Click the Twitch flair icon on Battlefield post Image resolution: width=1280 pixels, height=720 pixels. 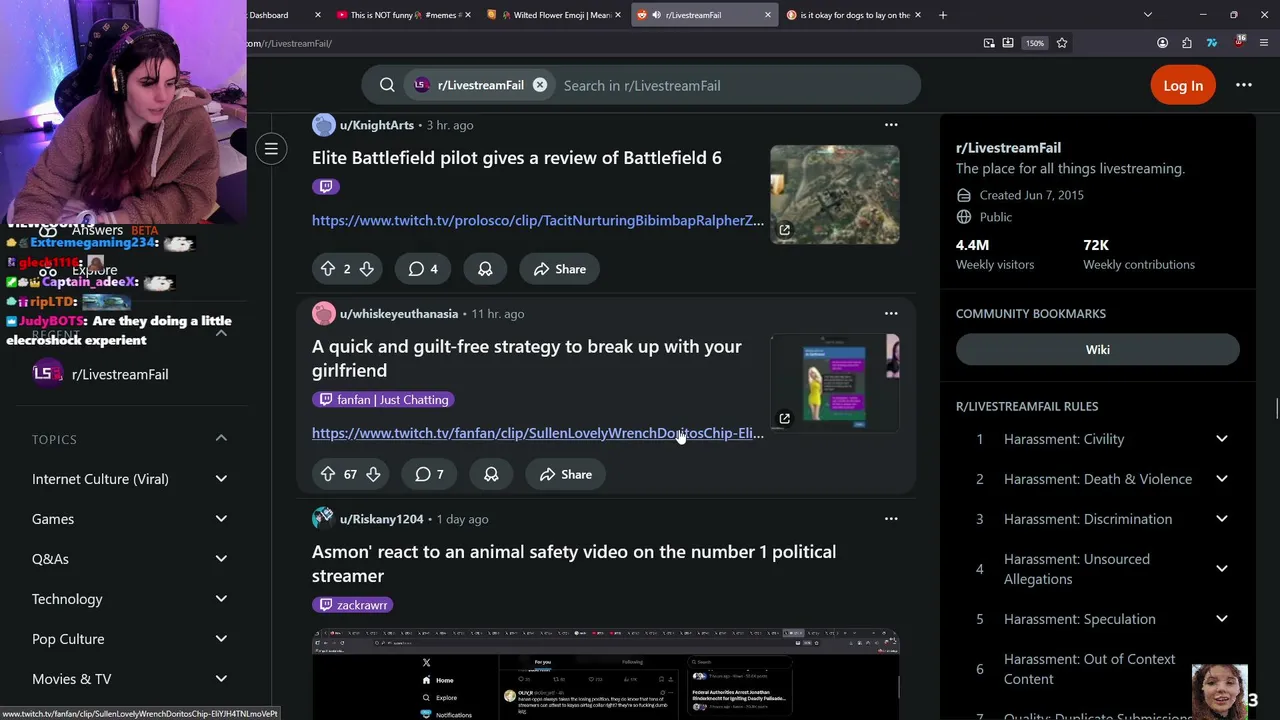tap(325, 186)
